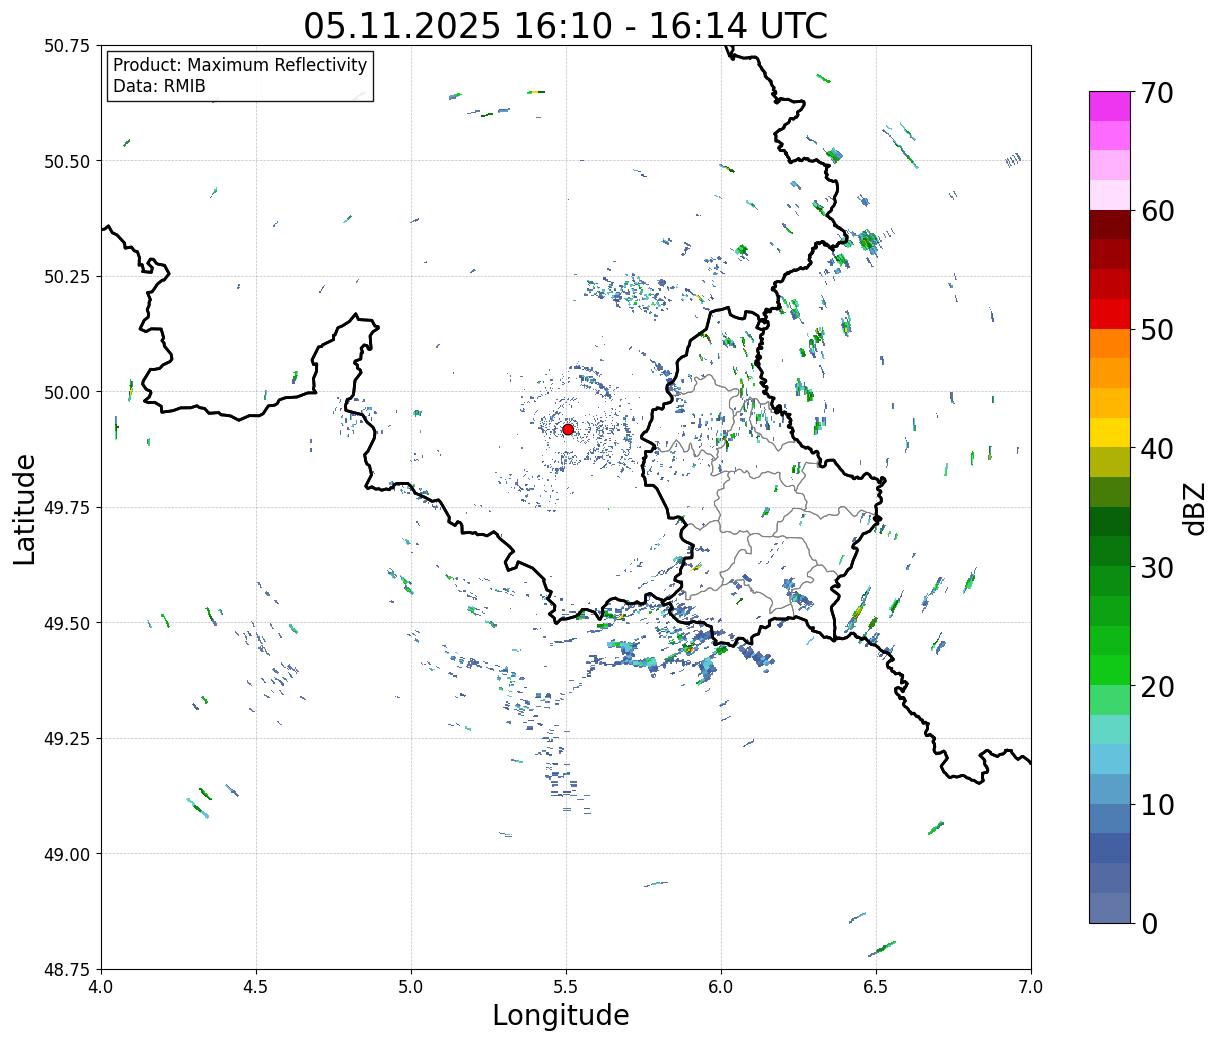Click the dBZ colorbar label
Screen dimensions: 1219x1040
pos(1194,508)
